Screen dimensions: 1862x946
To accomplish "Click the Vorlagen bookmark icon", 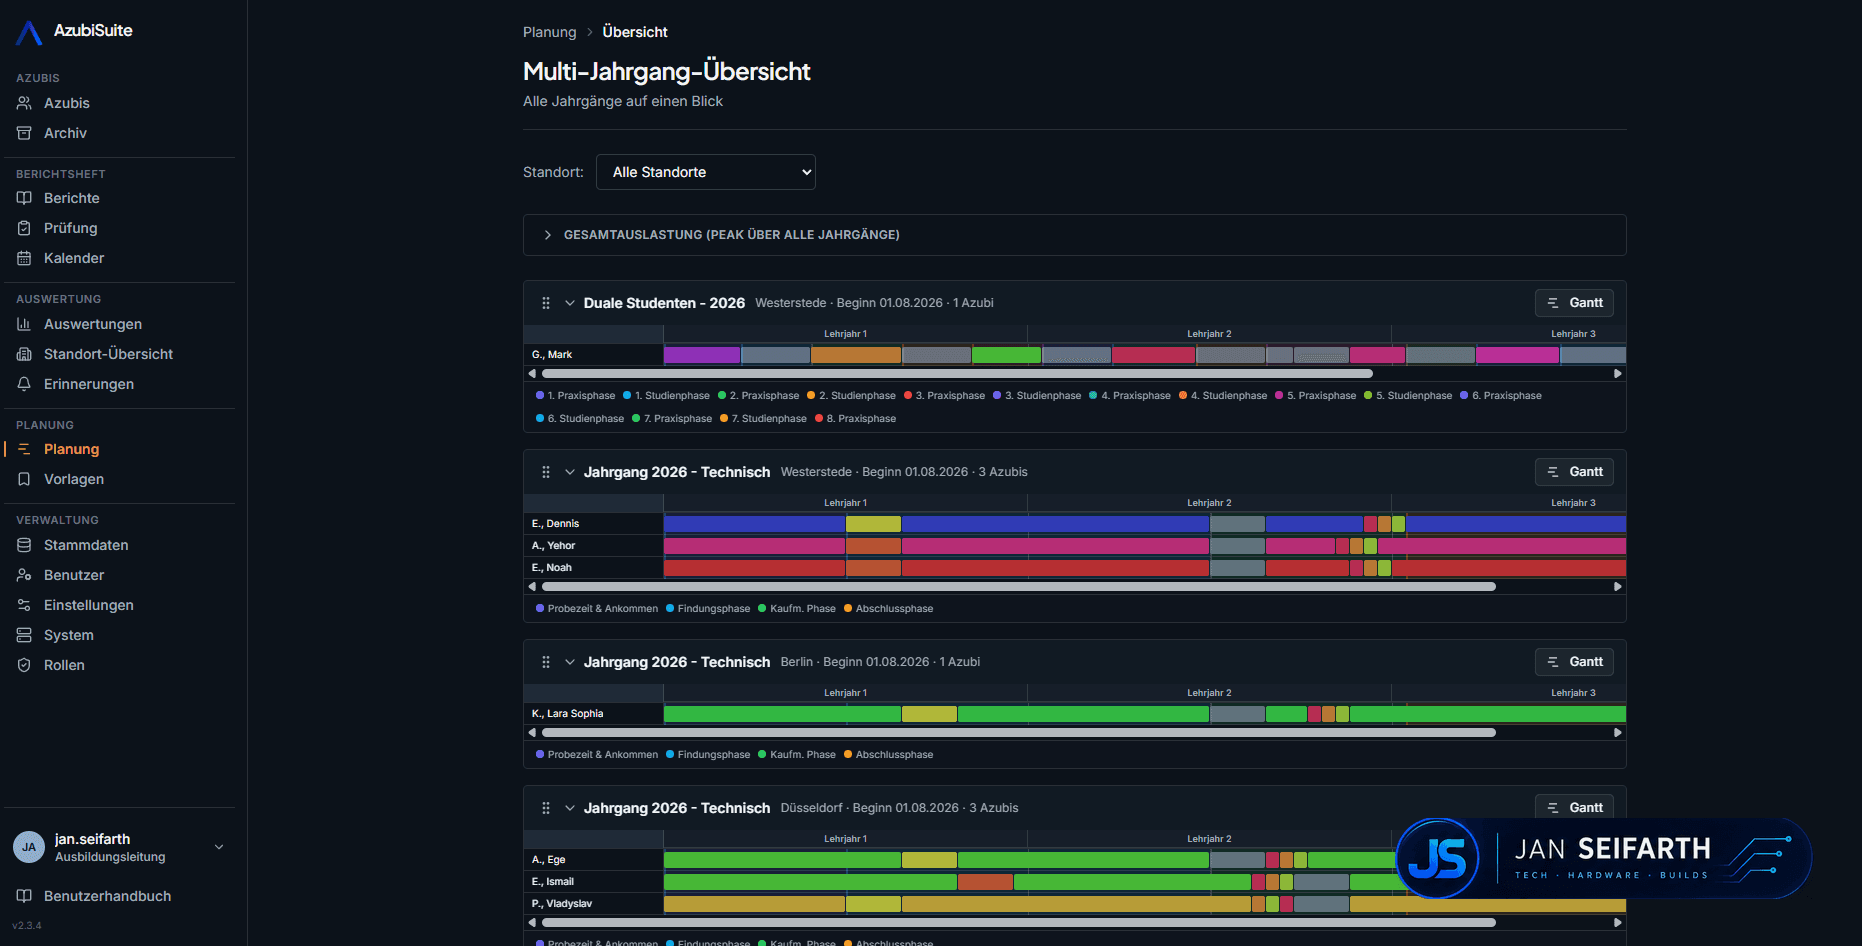I will pos(24,479).
